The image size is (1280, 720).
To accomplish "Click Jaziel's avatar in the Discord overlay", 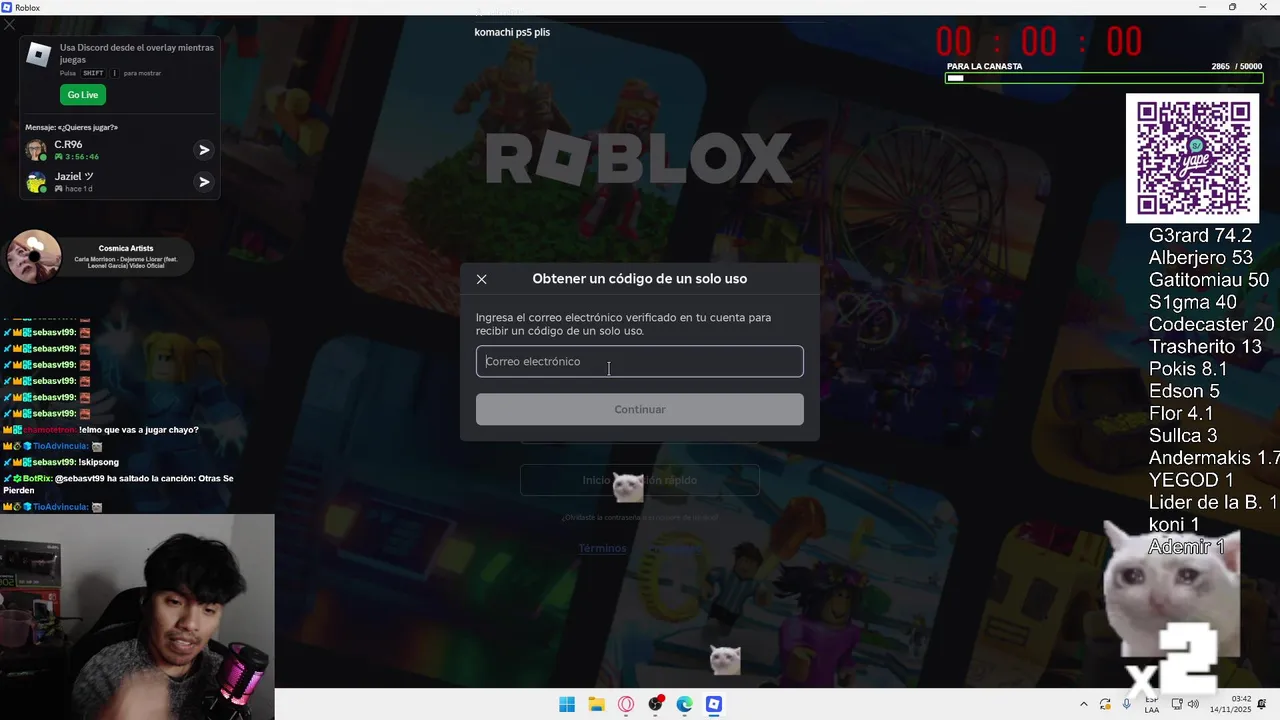I will pos(36,182).
